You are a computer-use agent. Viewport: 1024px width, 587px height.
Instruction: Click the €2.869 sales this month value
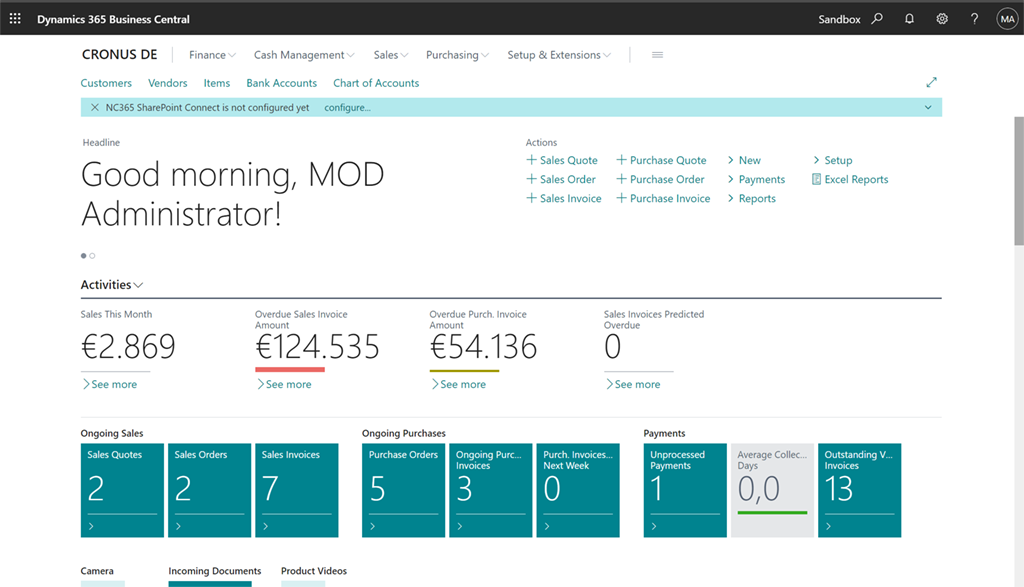[x=128, y=347]
